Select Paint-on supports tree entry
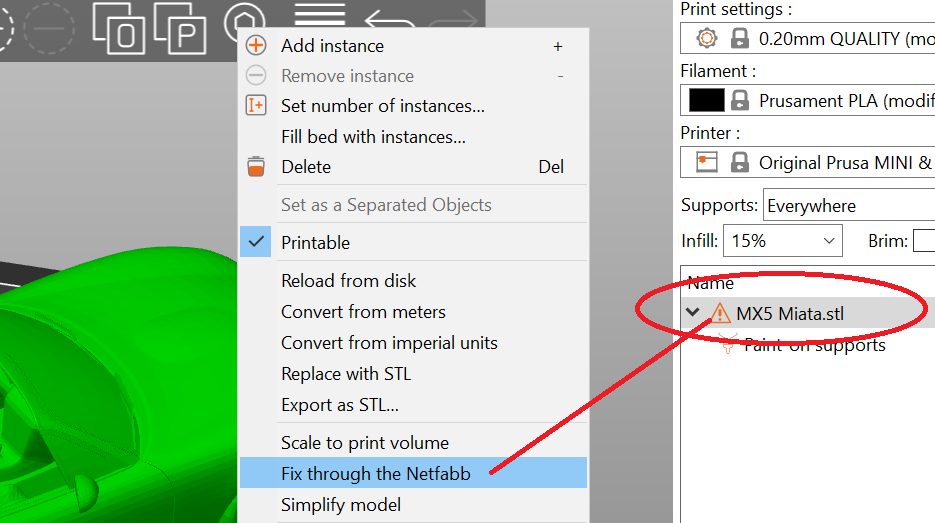The height and width of the screenshot is (523, 935). (x=814, y=345)
